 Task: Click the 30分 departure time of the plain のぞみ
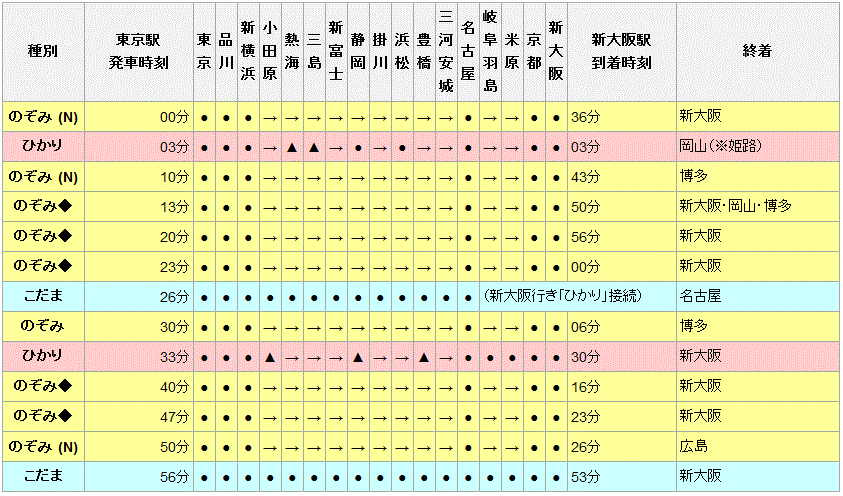point(139,327)
